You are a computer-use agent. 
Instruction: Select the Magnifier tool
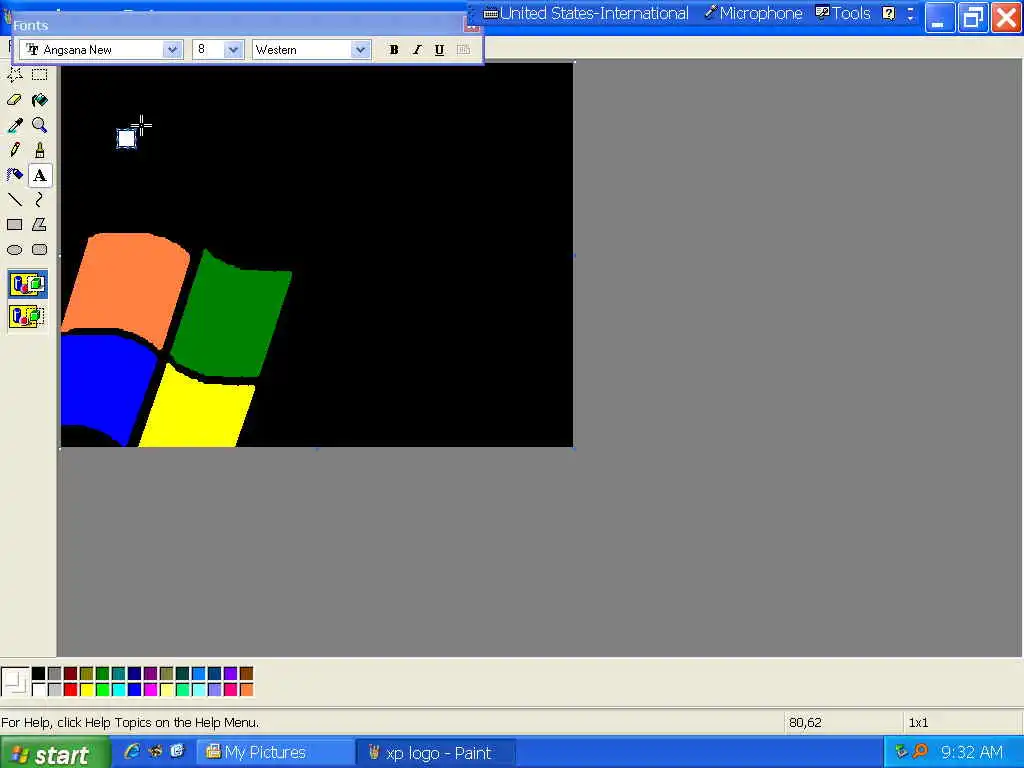(39, 125)
